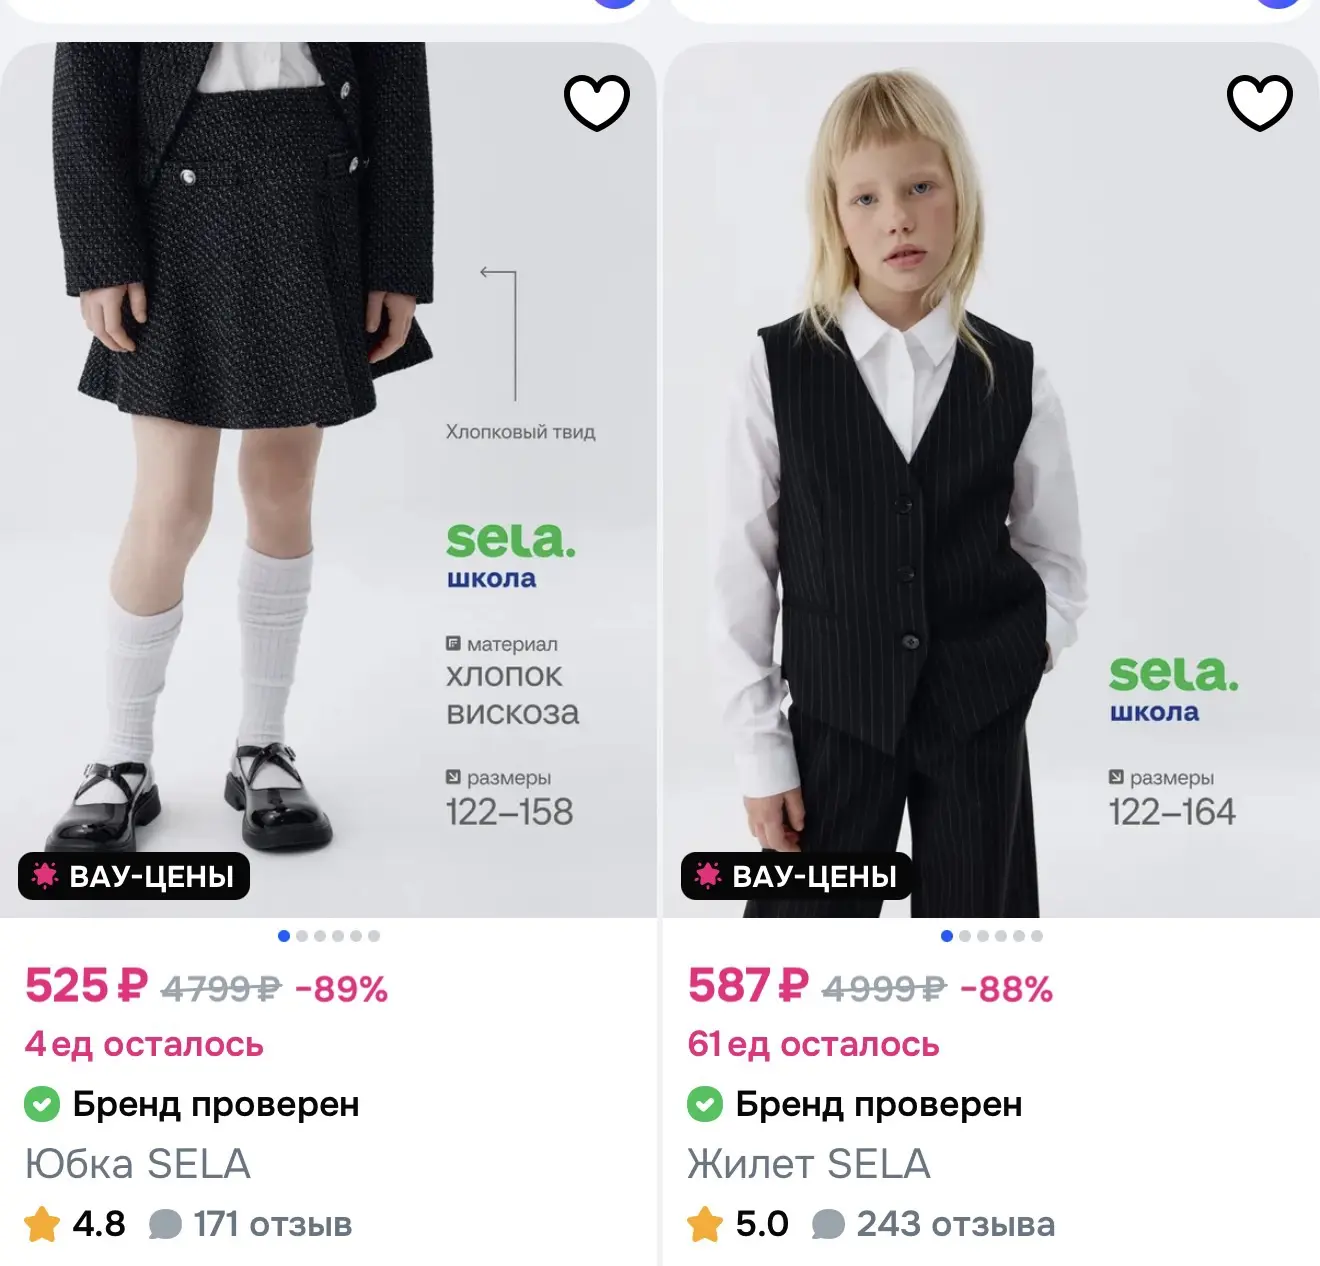Select the skirt price 525 ₽

[x=86, y=986]
